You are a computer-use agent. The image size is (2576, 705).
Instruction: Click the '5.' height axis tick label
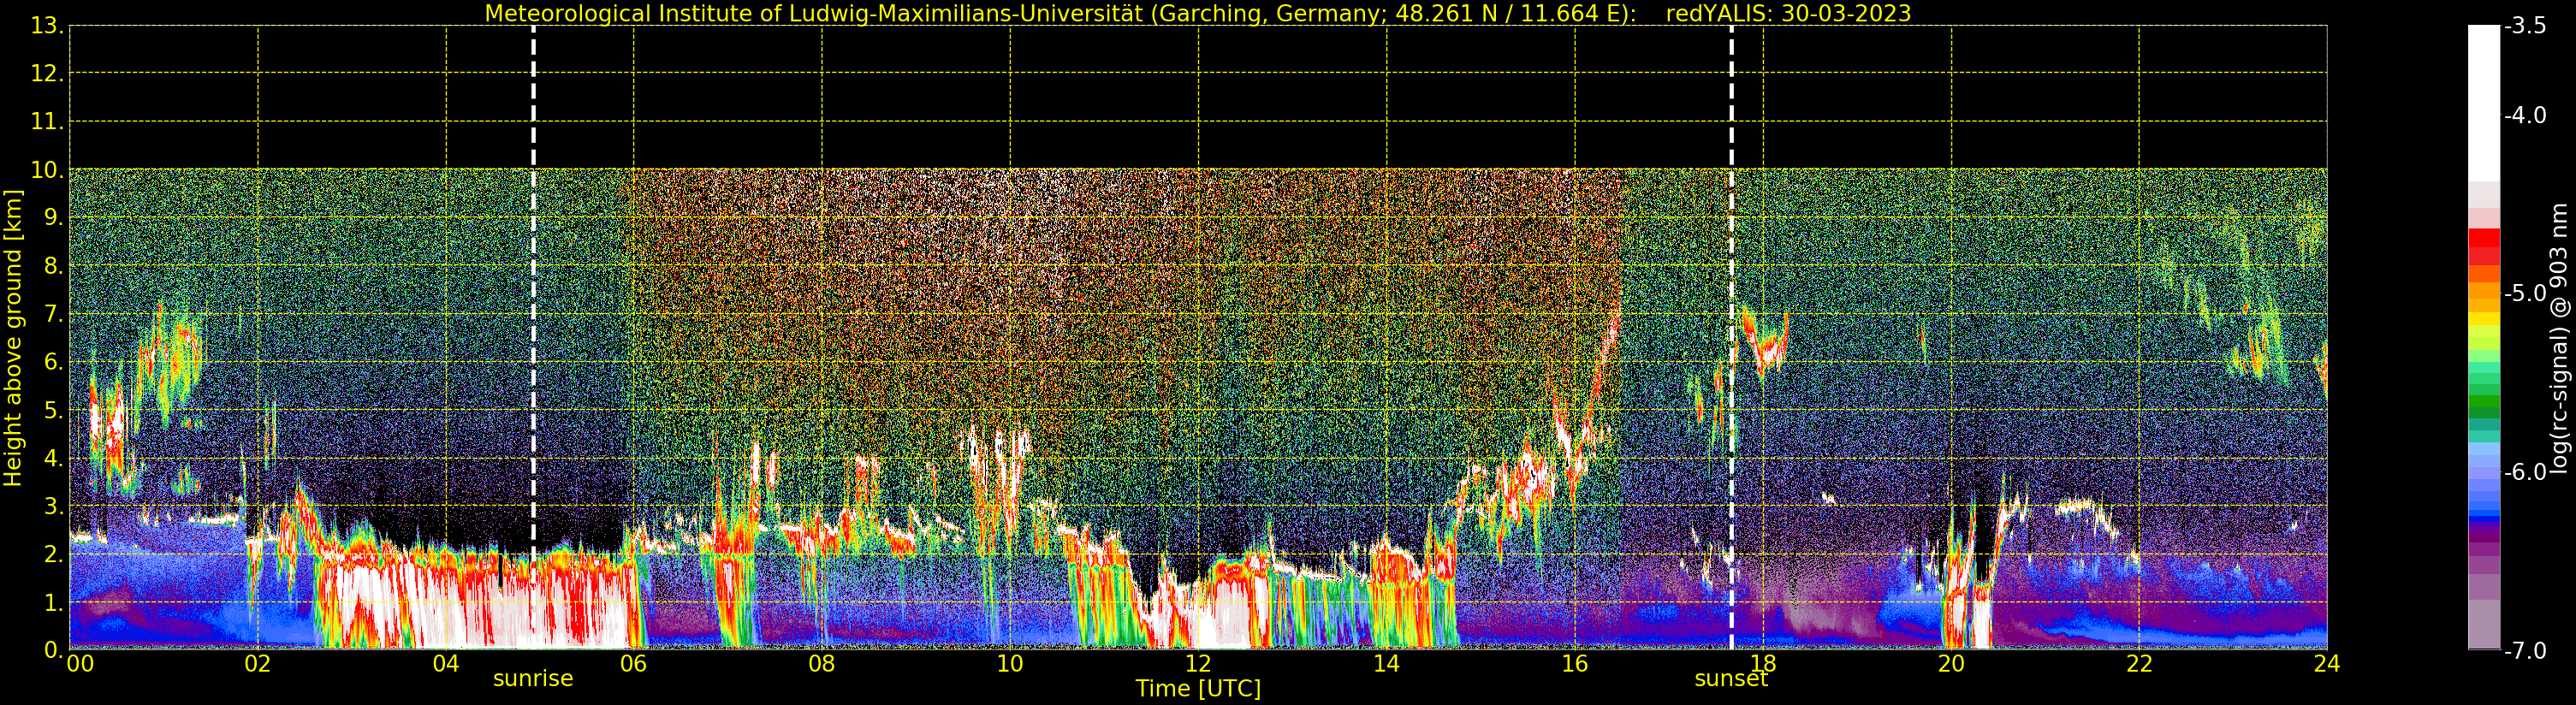53,410
